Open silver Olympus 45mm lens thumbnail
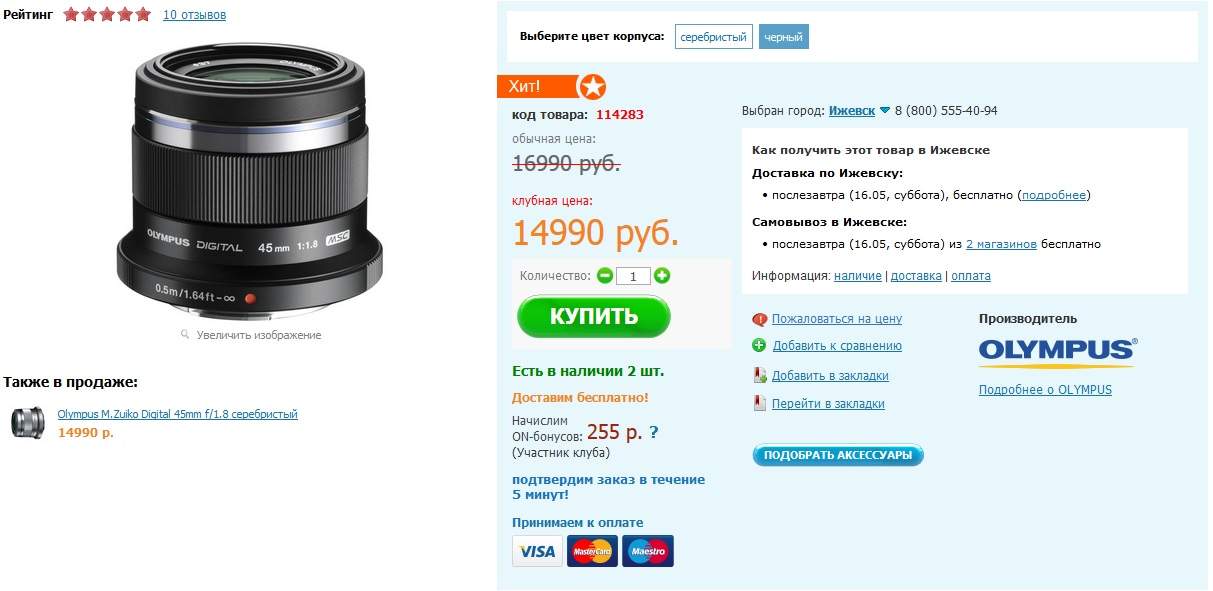Screen dimensions: 1213x591 (x=28, y=423)
